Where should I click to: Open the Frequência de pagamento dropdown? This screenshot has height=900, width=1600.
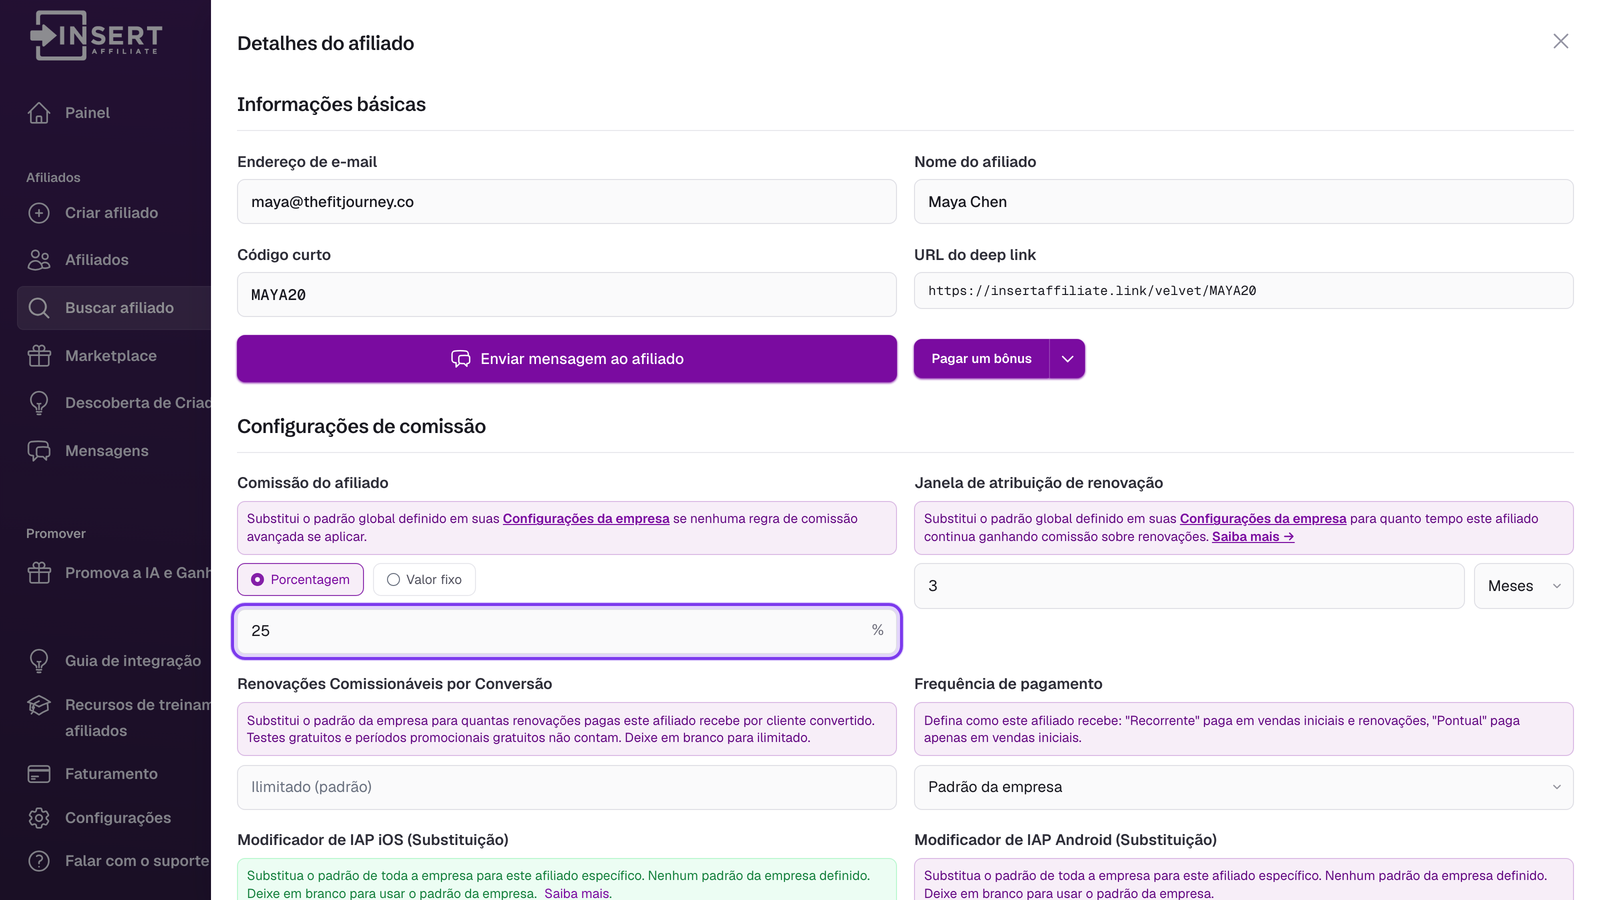tap(1243, 787)
